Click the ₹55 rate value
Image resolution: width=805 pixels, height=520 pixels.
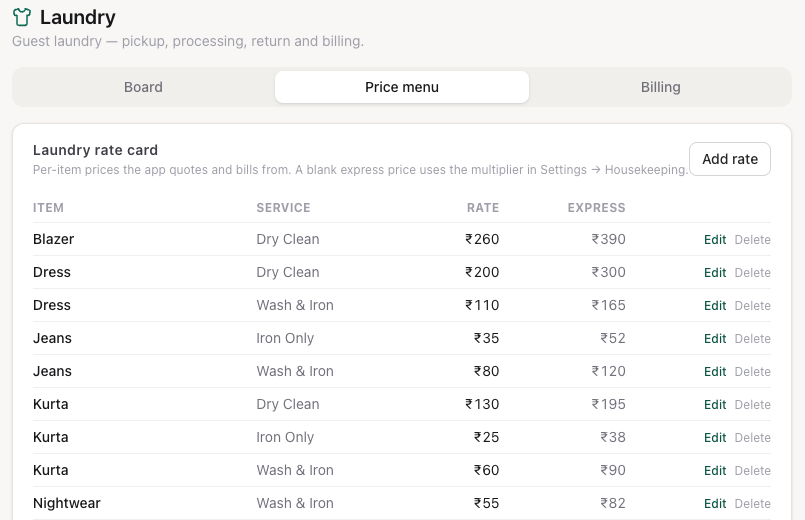pos(486,503)
